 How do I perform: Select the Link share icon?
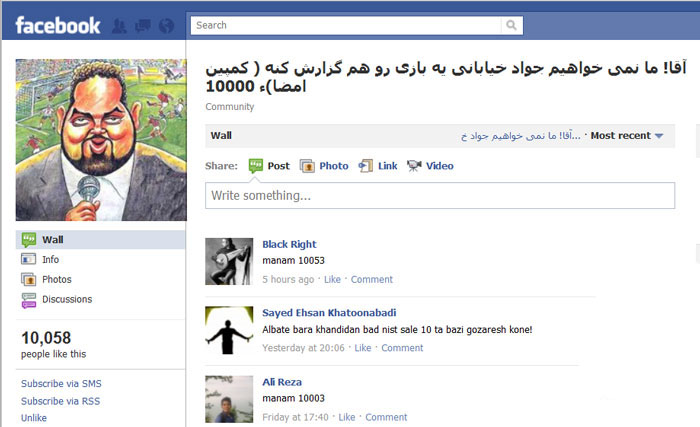(x=366, y=166)
